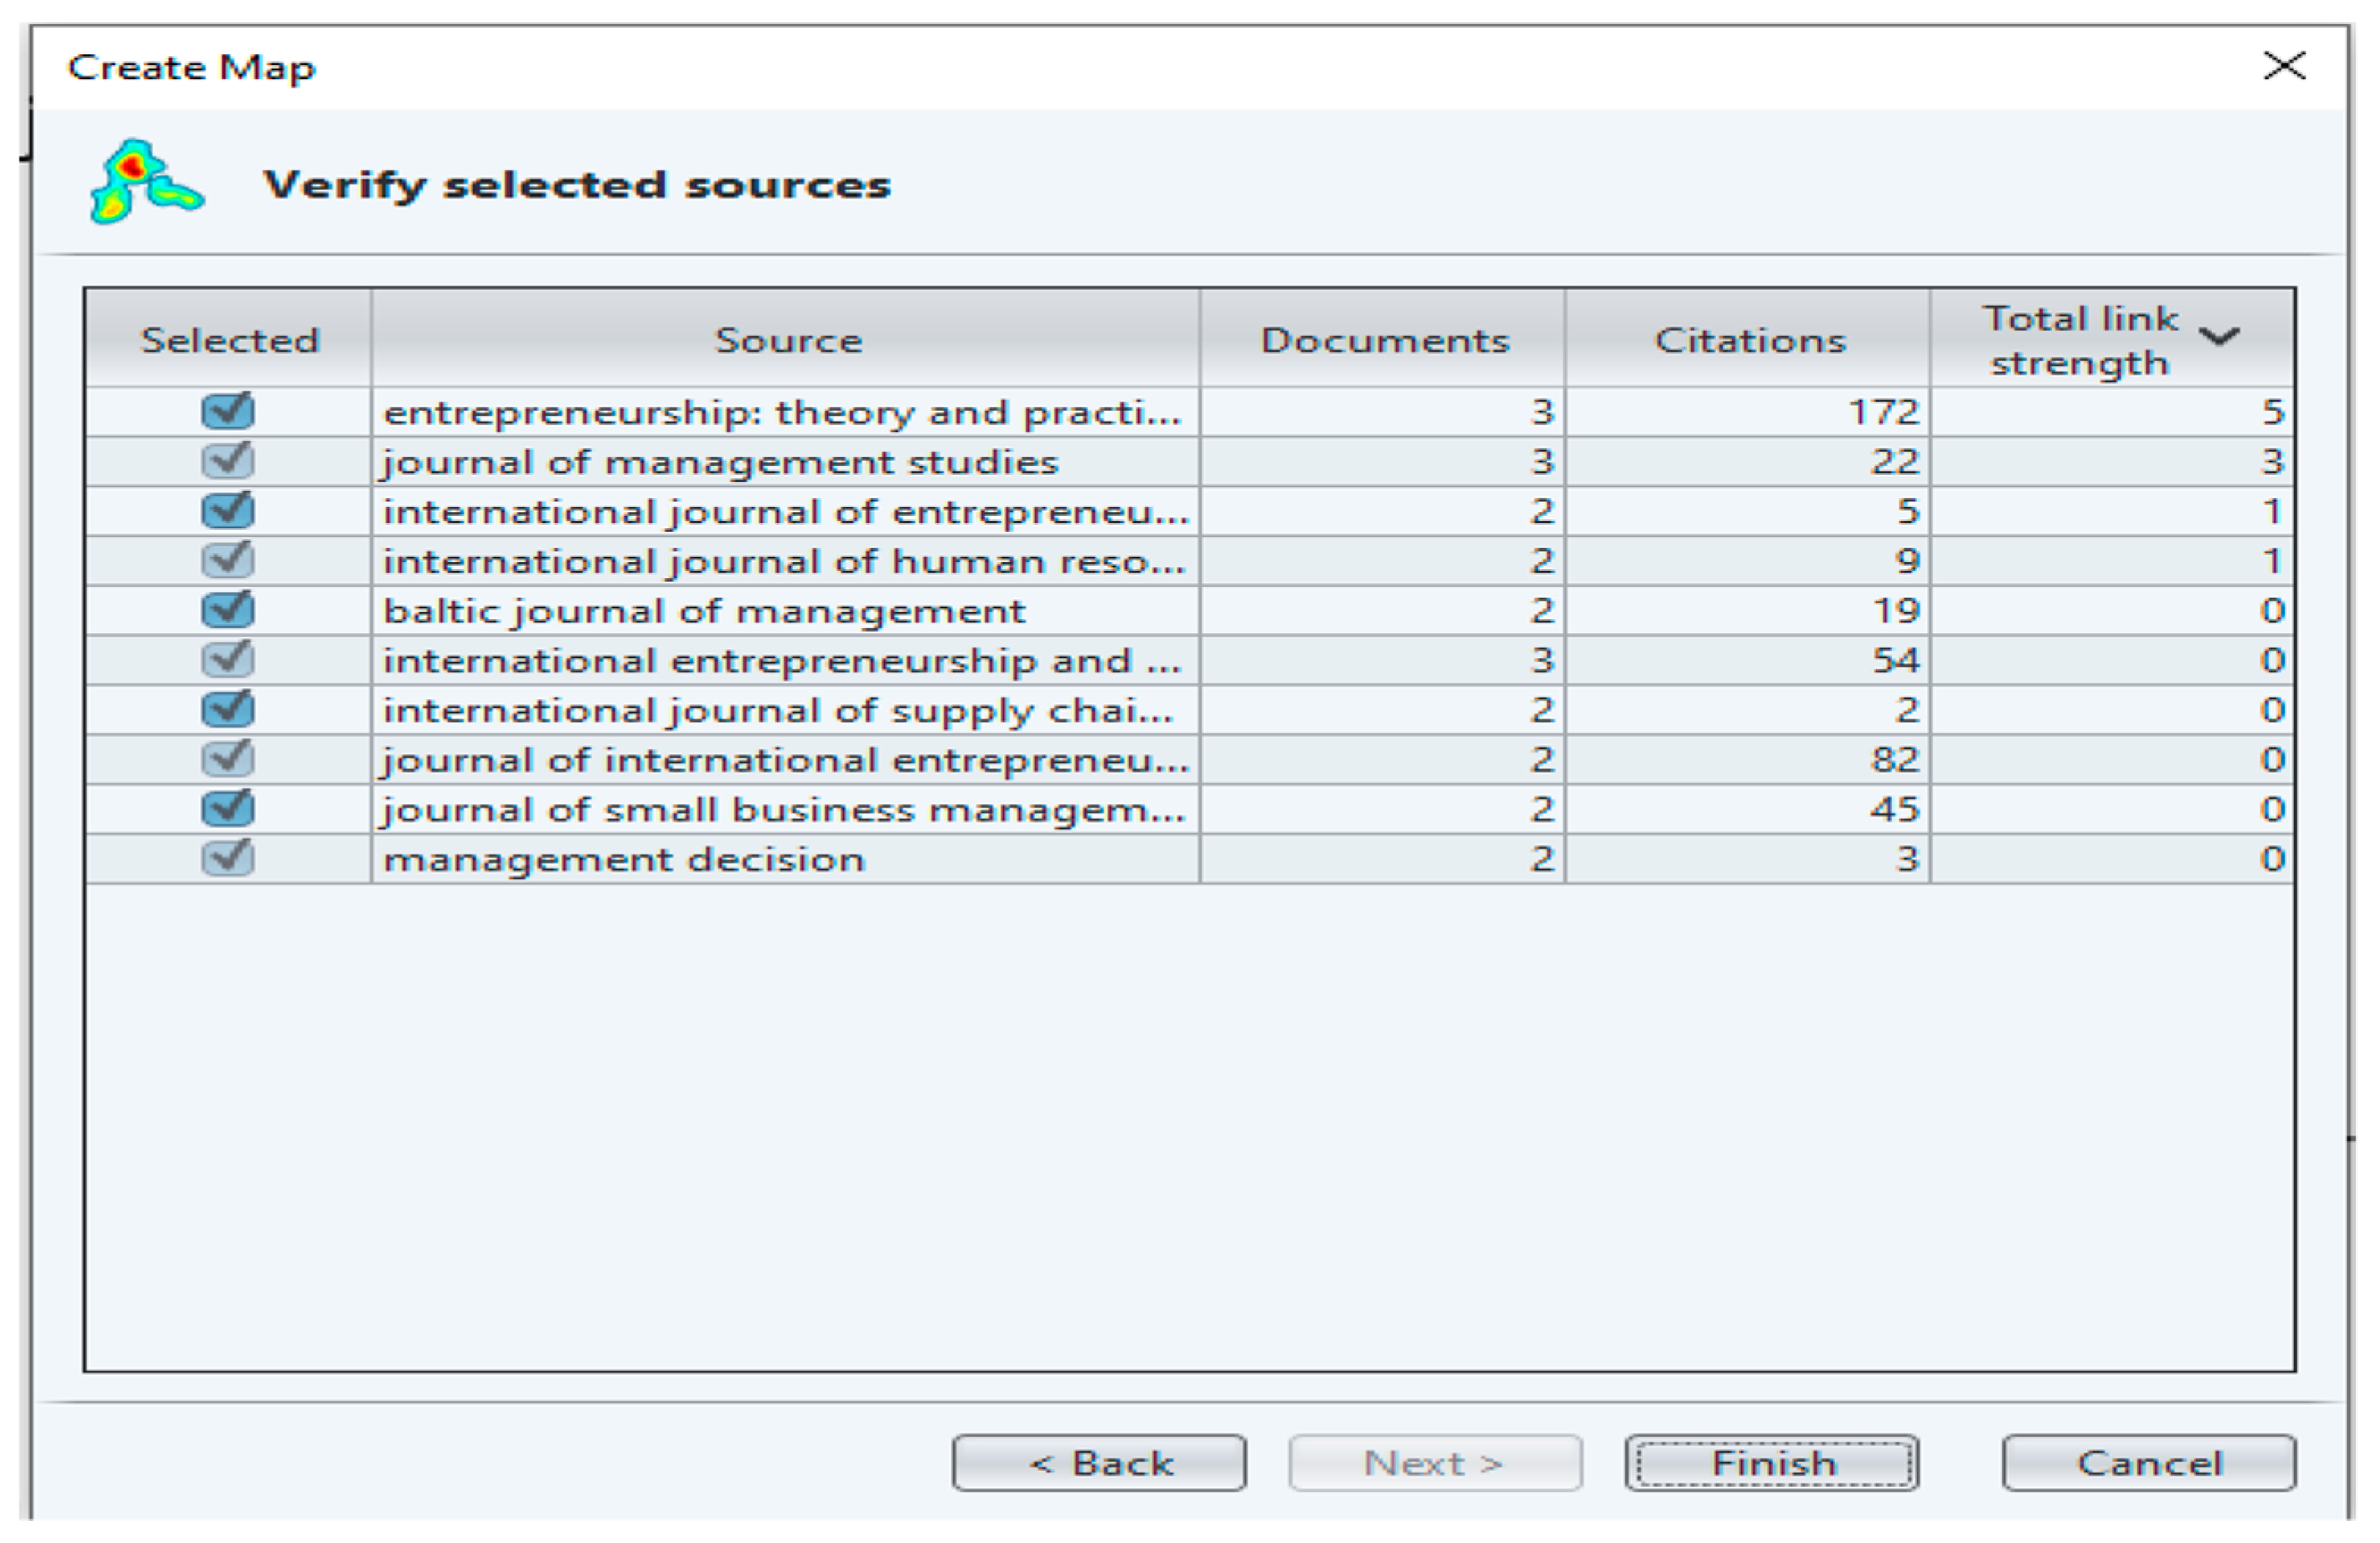Close the Create Map dialog
2380x1543 pixels.
pos(2283,67)
